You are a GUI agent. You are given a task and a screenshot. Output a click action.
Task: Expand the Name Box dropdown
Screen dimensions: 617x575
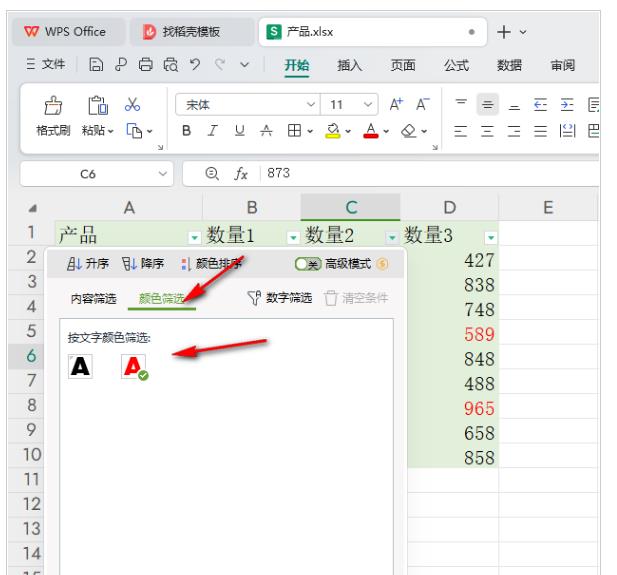click(163, 174)
